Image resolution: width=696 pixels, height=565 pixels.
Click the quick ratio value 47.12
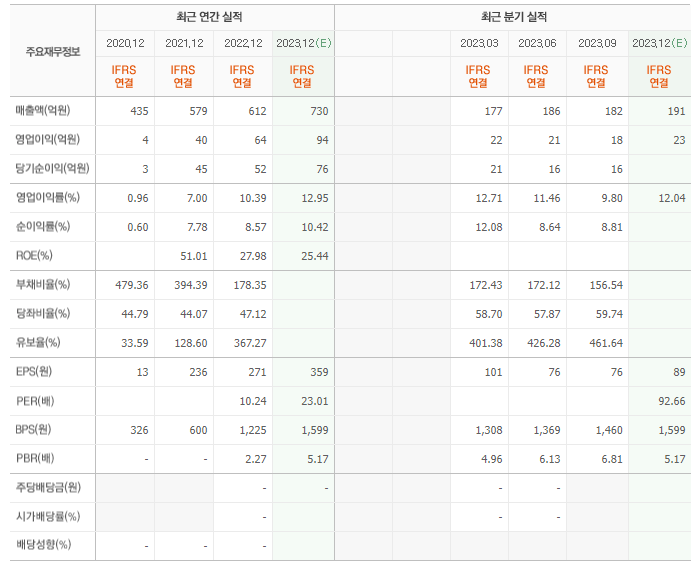click(x=253, y=314)
